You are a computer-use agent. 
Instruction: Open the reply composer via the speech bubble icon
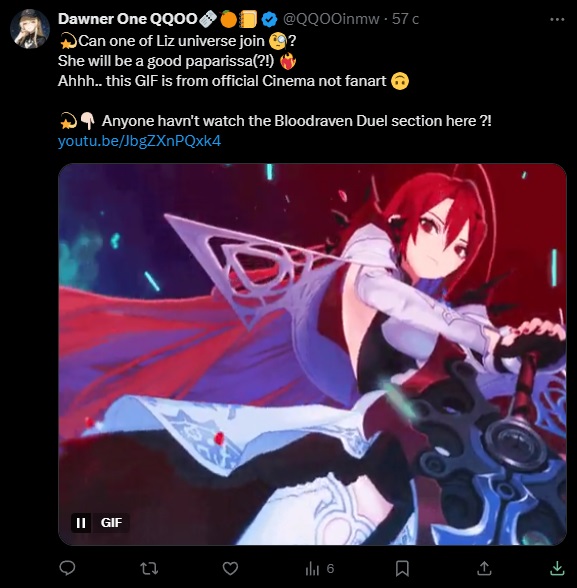(x=67, y=568)
